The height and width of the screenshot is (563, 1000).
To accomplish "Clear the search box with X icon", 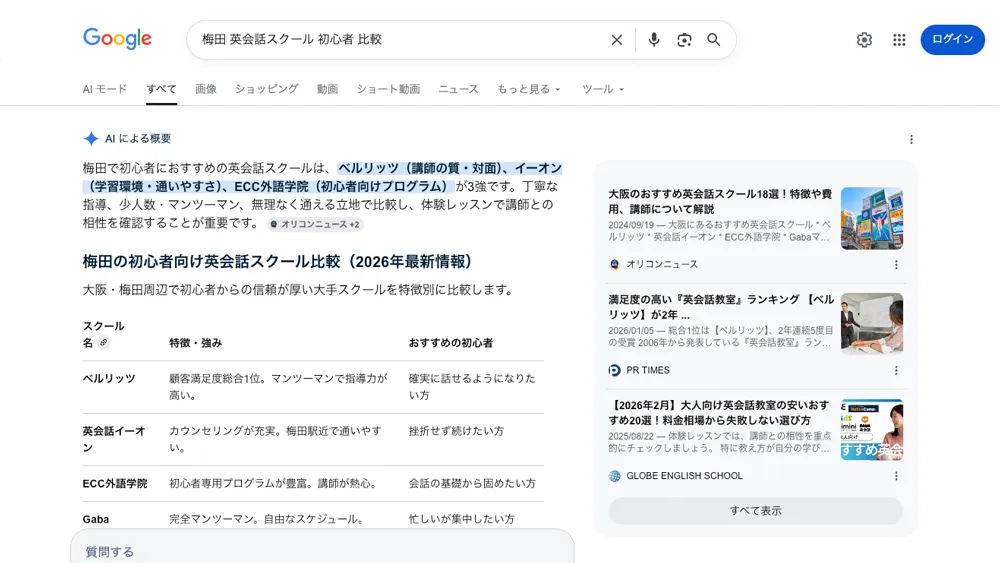I will point(616,40).
